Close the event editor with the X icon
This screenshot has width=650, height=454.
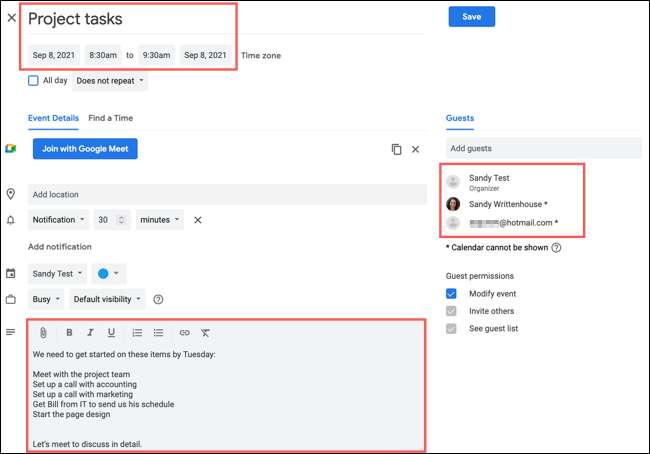tap(12, 18)
